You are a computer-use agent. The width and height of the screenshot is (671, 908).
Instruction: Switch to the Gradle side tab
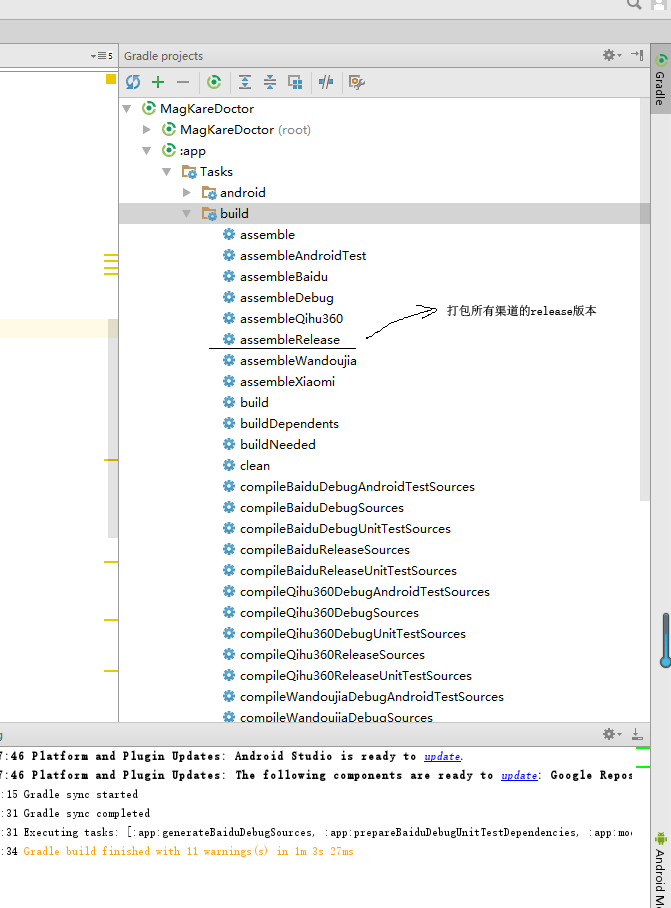tap(661, 79)
